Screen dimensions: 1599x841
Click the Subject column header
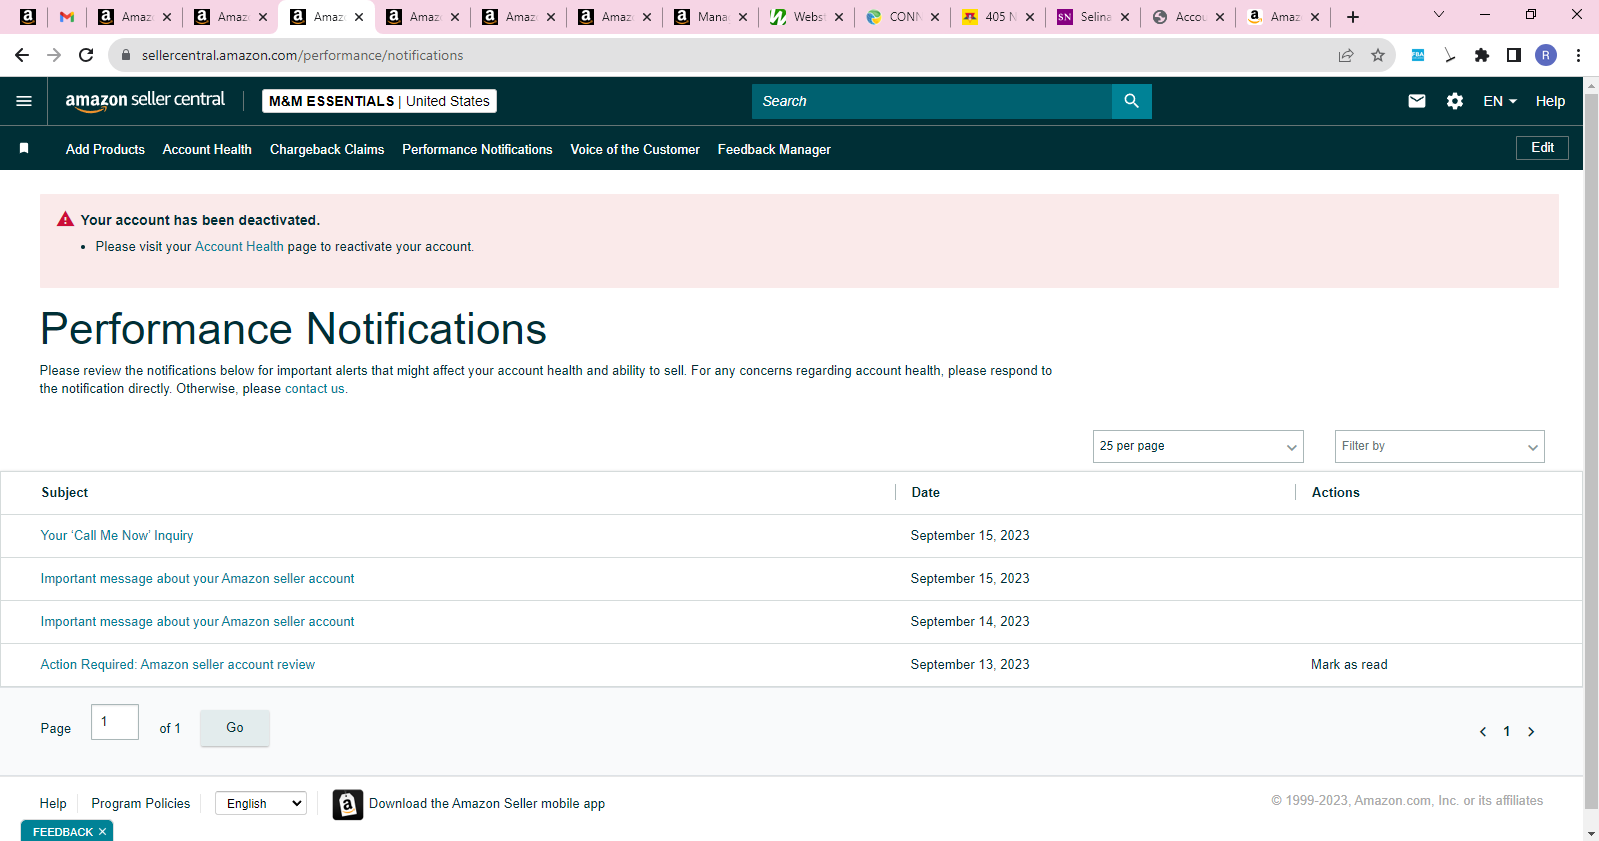pyautogui.click(x=65, y=493)
